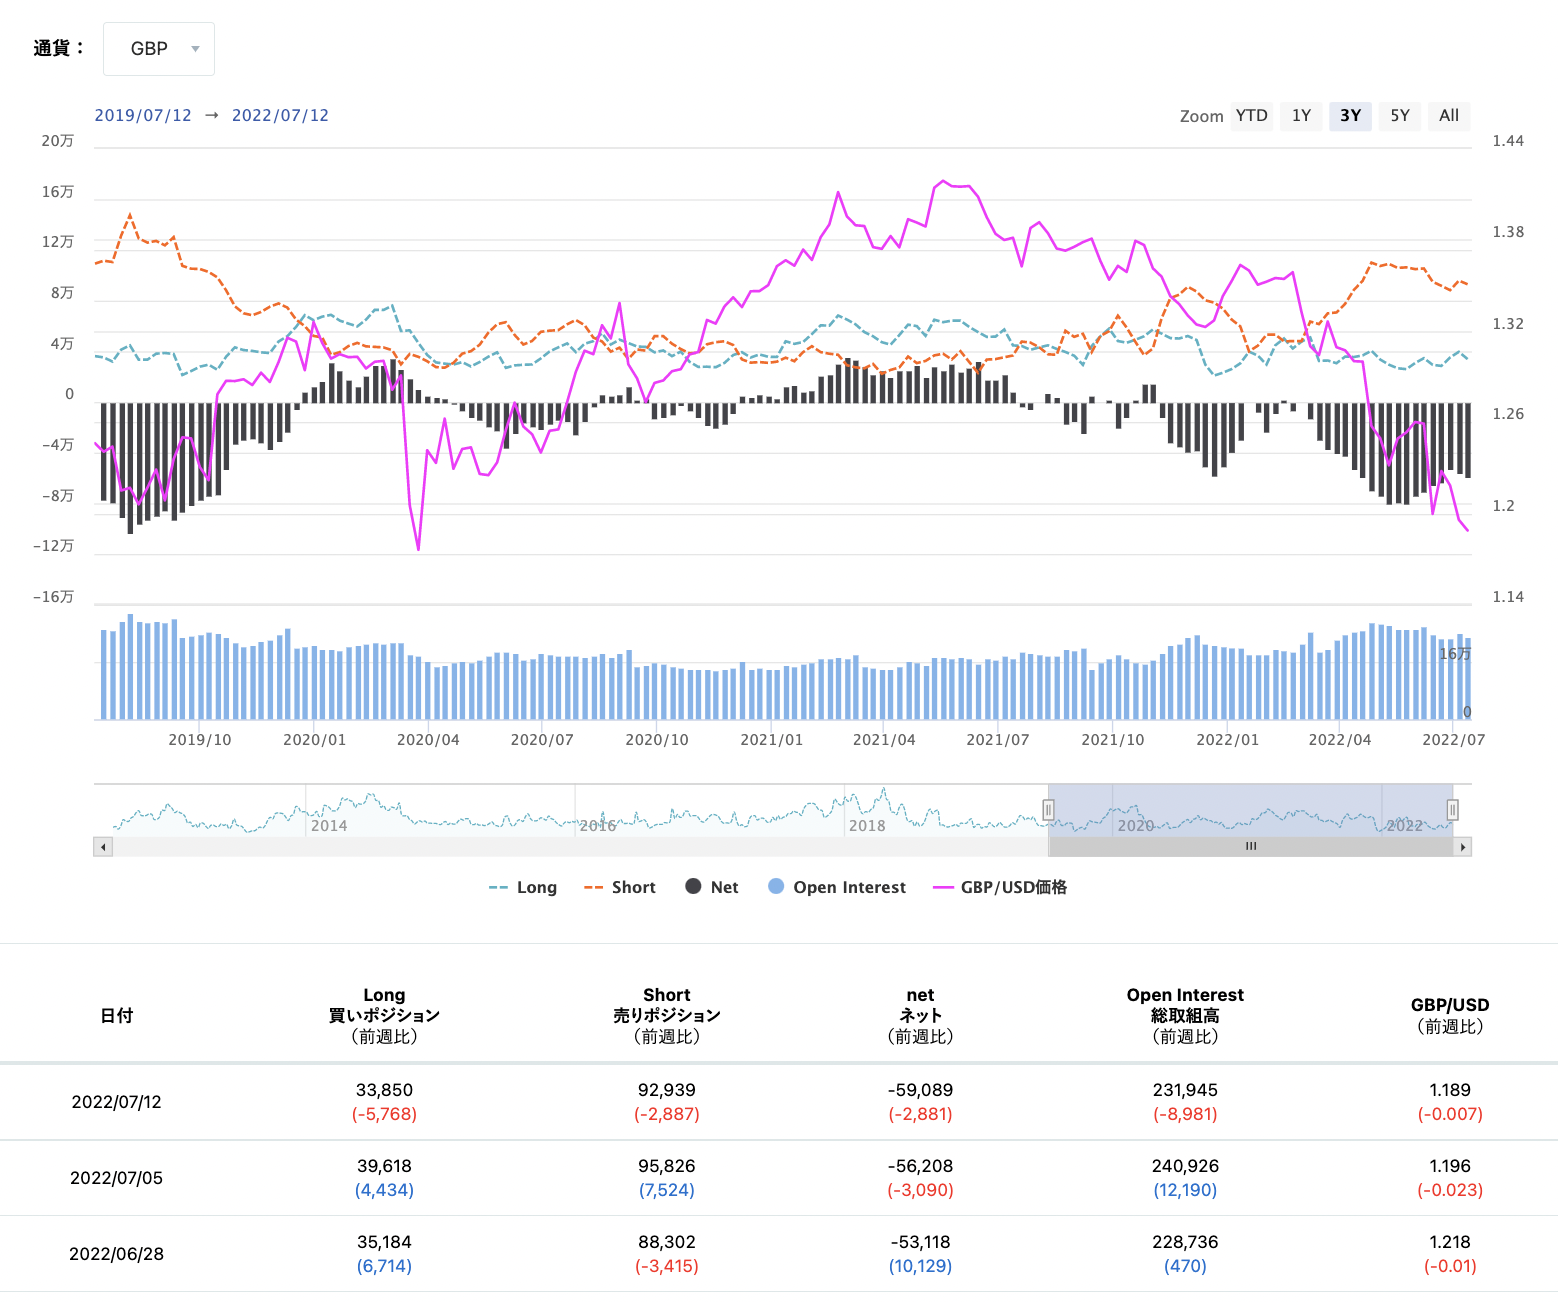Image resolution: width=1558 pixels, height=1302 pixels.
Task: Toggle the Long series in legend
Action: tap(523, 887)
